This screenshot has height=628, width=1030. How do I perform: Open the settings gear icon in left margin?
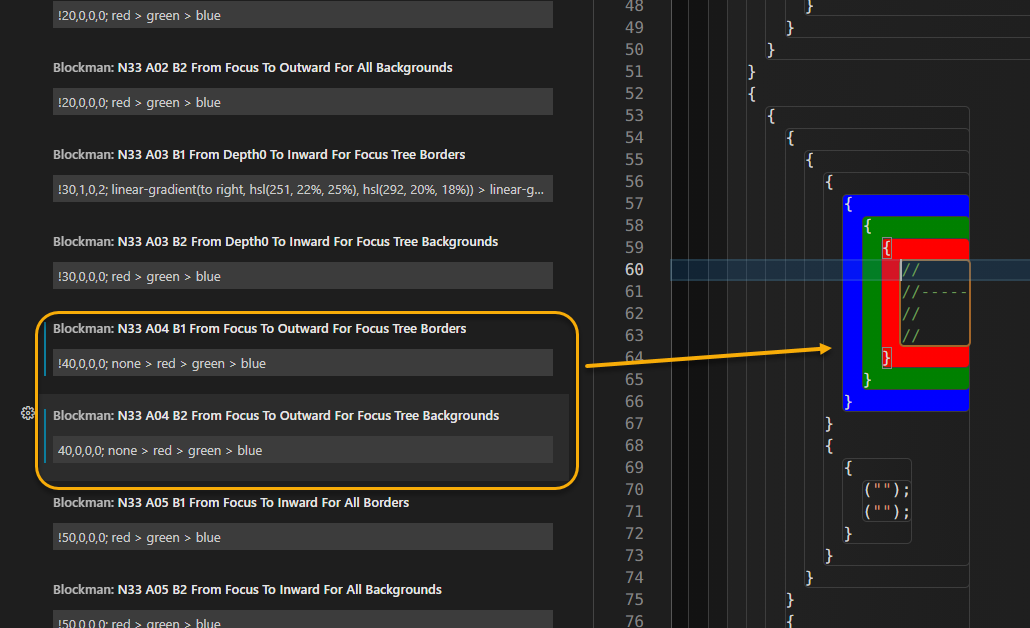[27, 413]
